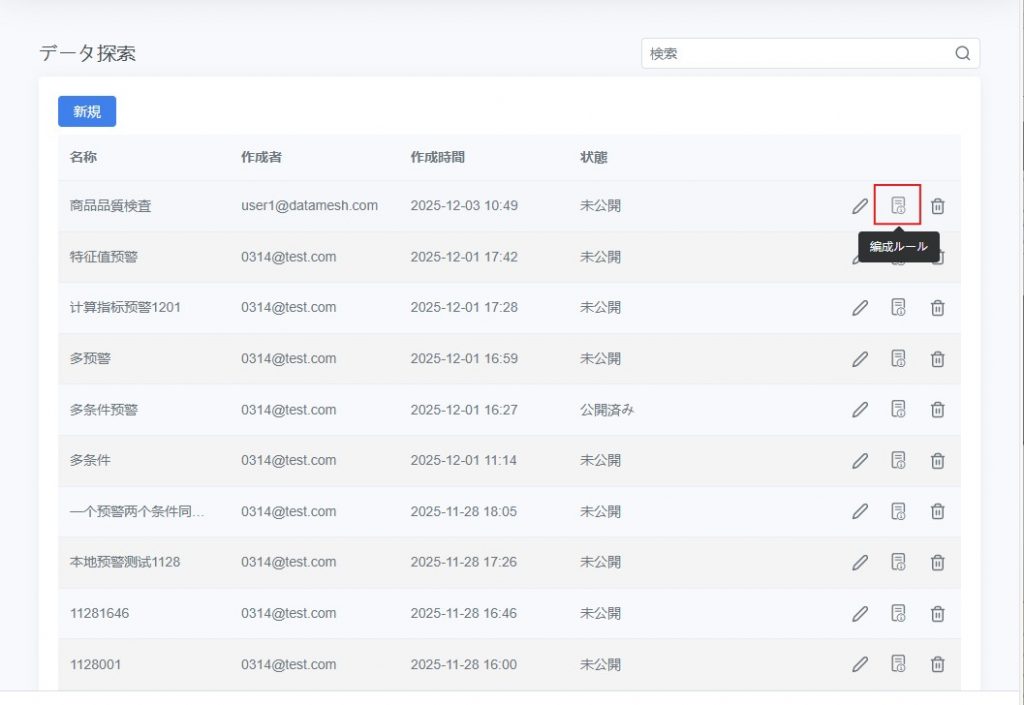This screenshot has height=705, width=1024.
Task: Click the magnifier search icon
Action: pyautogui.click(x=962, y=54)
